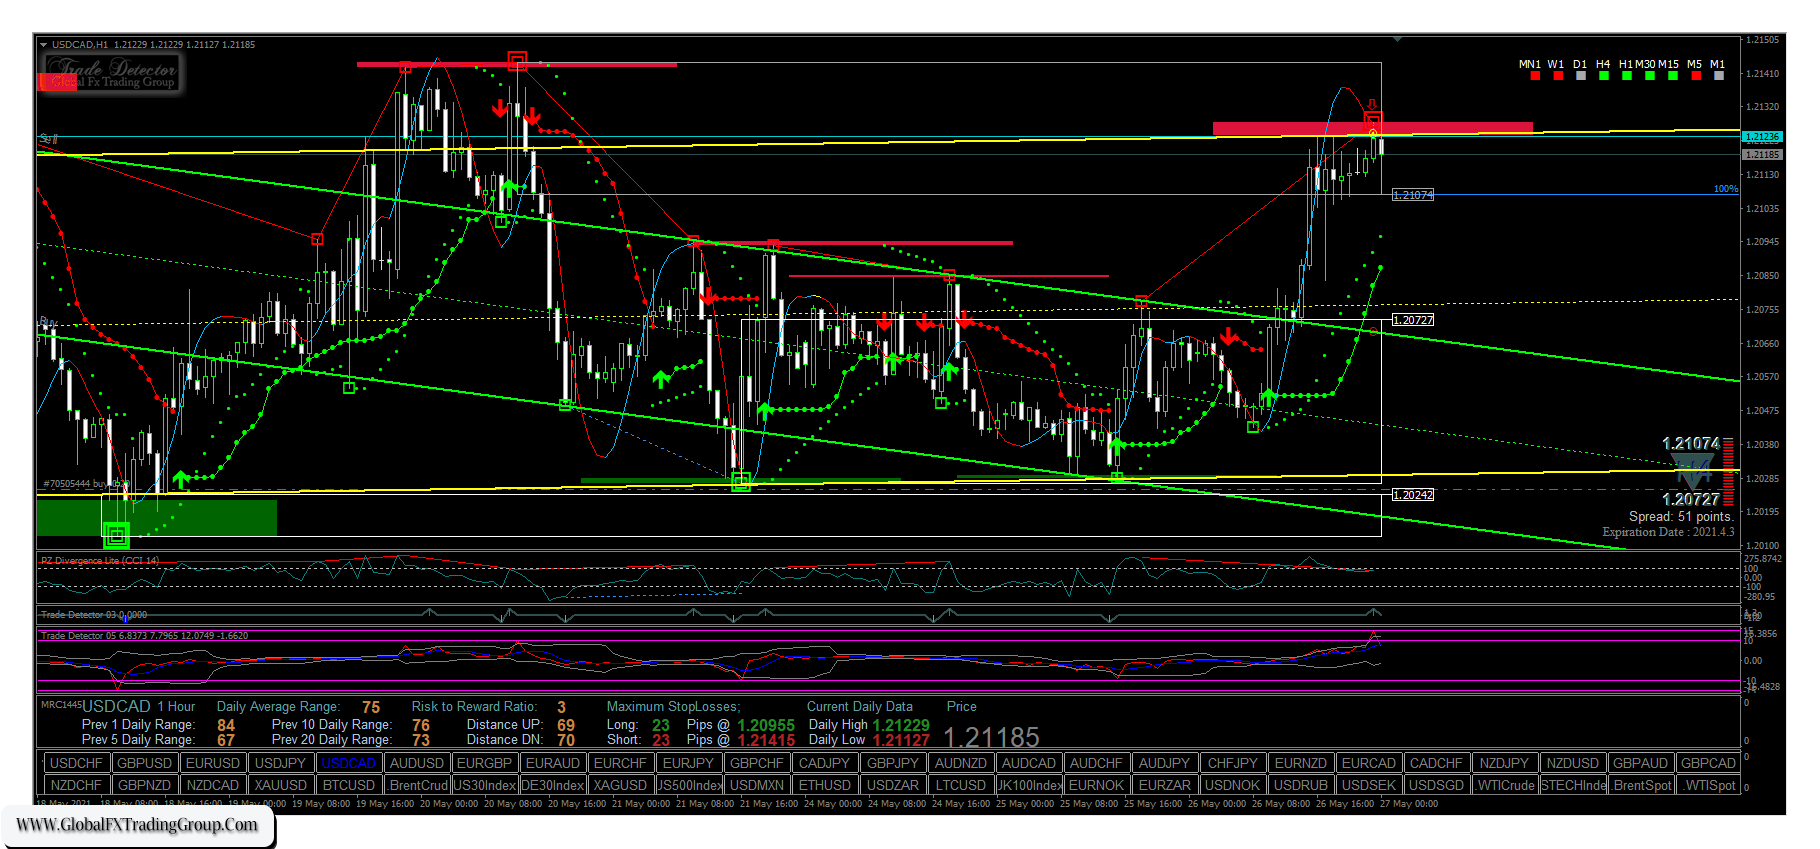
Task: Click the M1 gray trend indicator square
Action: click(x=1718, y=76)
